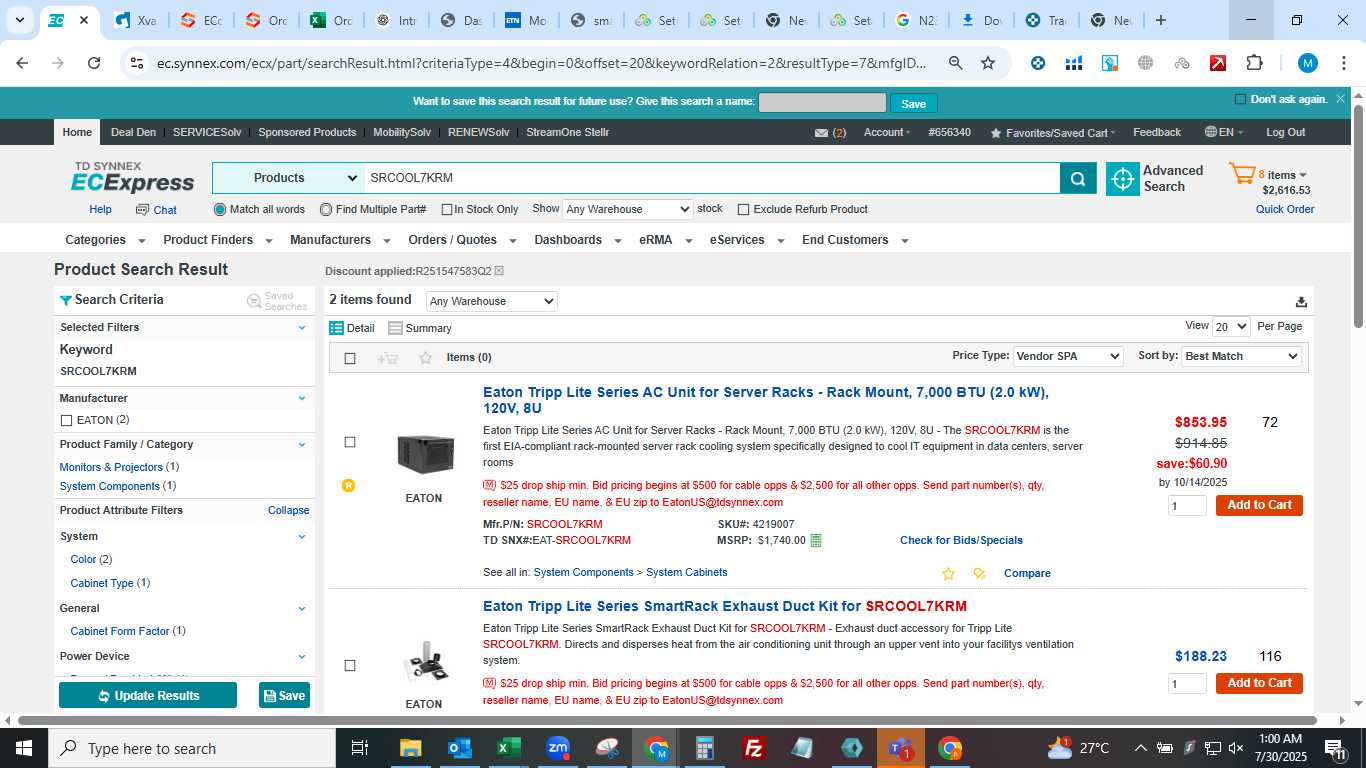
Task: Dismiss the save search banner
Action: point(1341,99)
